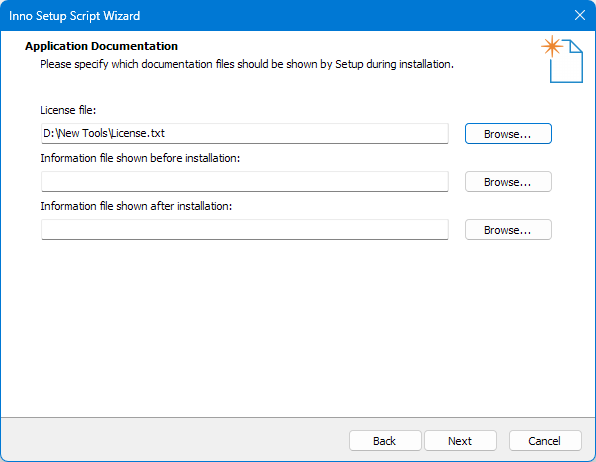Click Browse button for License file
596x462 pixels.
pos(508,134)
